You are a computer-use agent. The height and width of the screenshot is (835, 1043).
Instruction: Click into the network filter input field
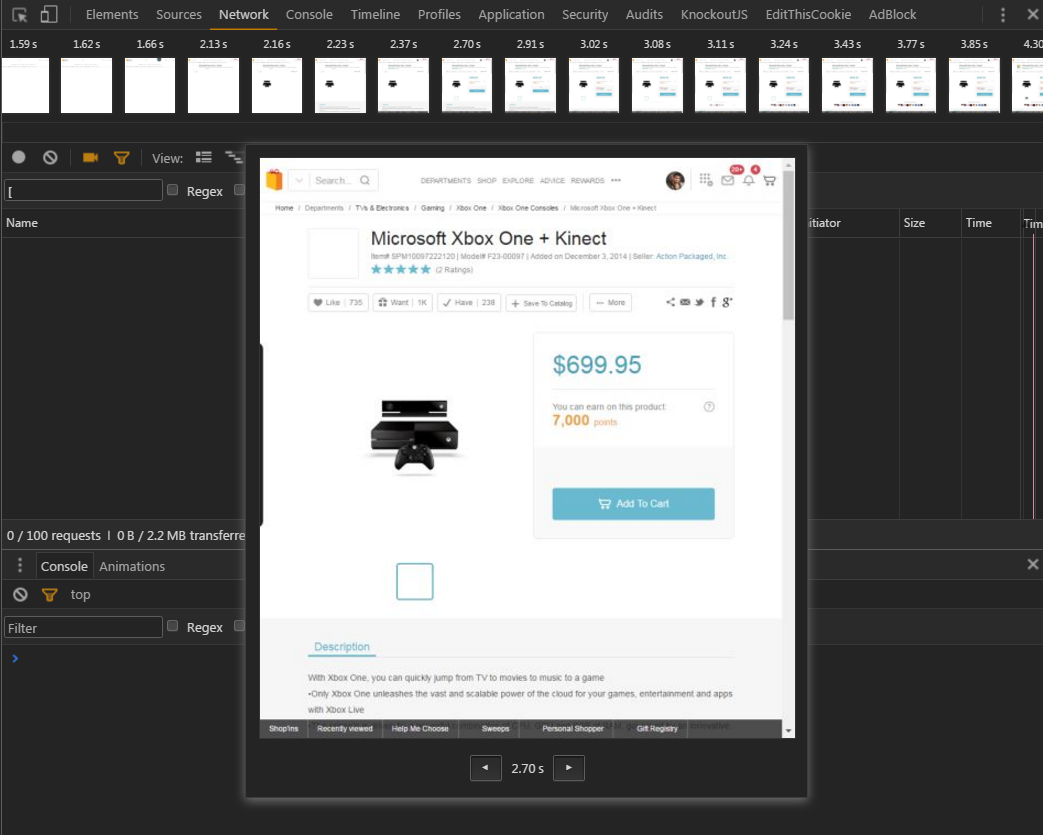click(x=84, y=191)
